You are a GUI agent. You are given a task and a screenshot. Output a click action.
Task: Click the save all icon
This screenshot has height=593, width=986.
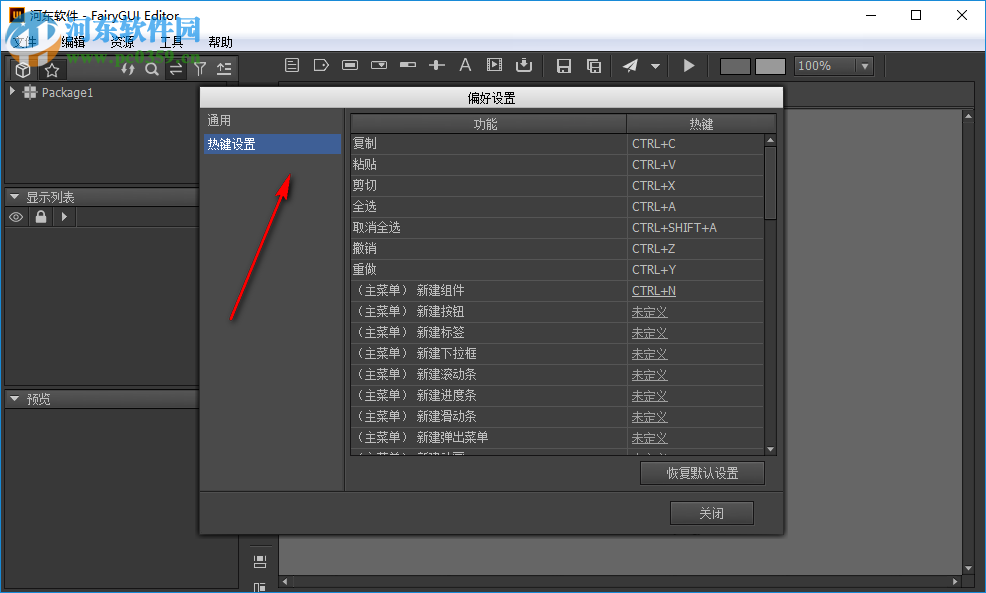[x=594, y=65]
